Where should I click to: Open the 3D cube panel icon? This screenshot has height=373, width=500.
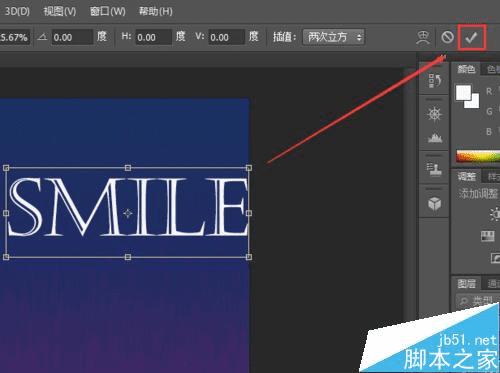[435, 203]
